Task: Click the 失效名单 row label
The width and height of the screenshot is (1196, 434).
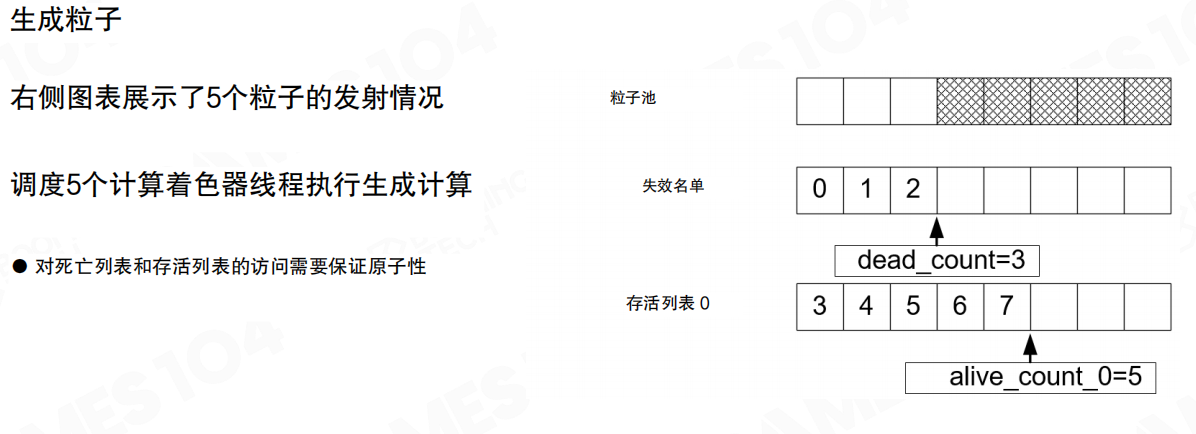Action: [x=673, y=185]
